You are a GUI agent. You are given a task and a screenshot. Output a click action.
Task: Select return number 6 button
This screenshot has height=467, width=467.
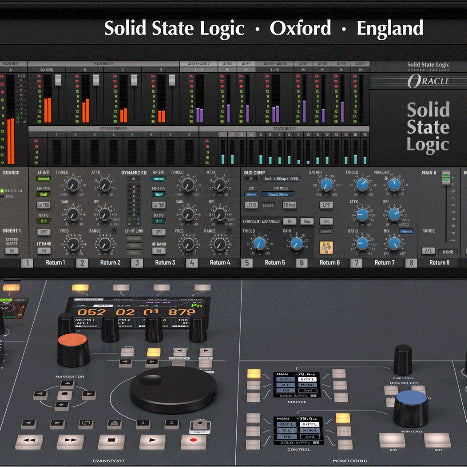point(302,263)
